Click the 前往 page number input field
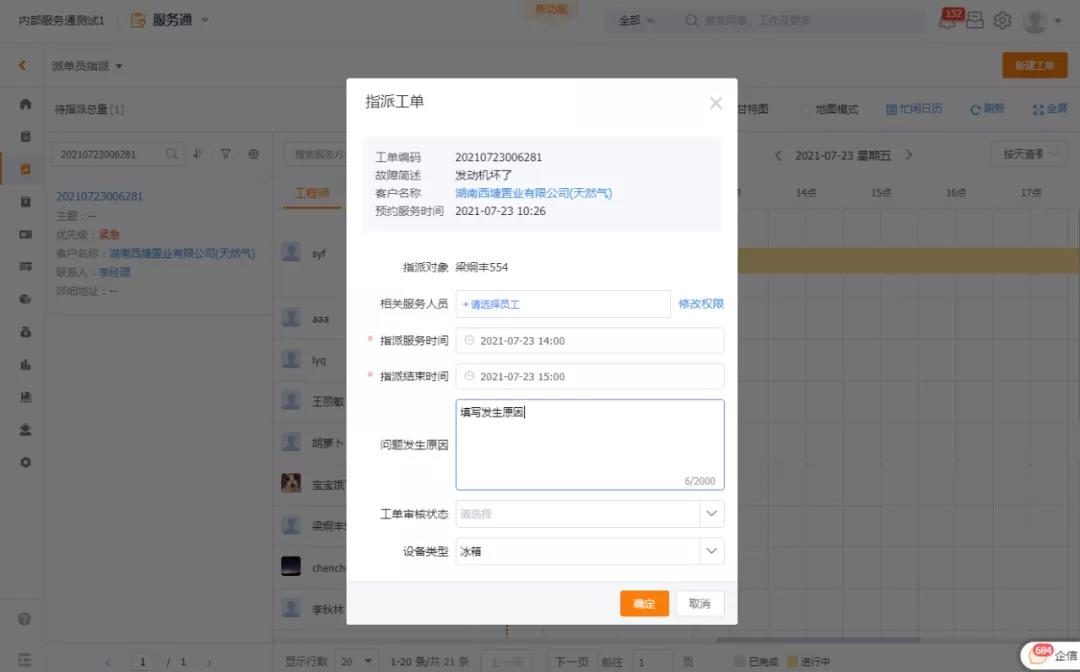This screenshot has width=1080, height=672. (652, 661)
